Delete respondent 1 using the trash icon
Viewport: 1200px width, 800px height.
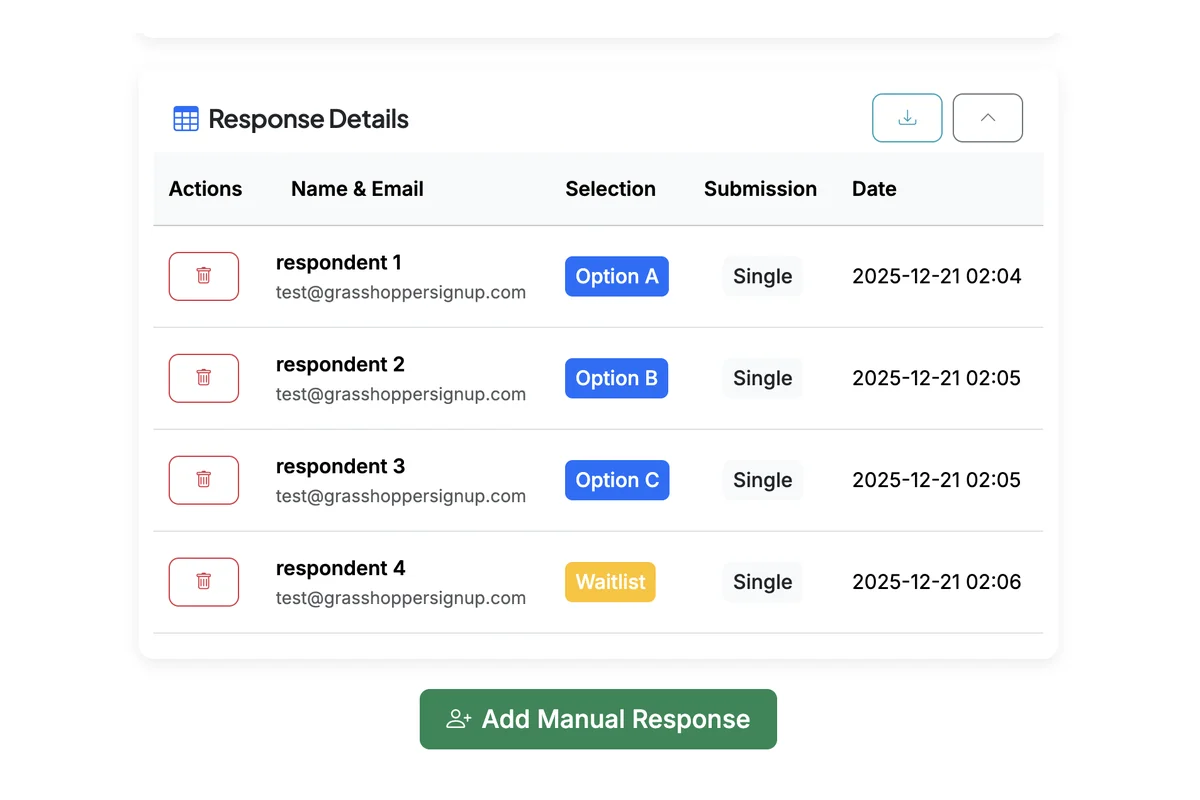(204, 276)
